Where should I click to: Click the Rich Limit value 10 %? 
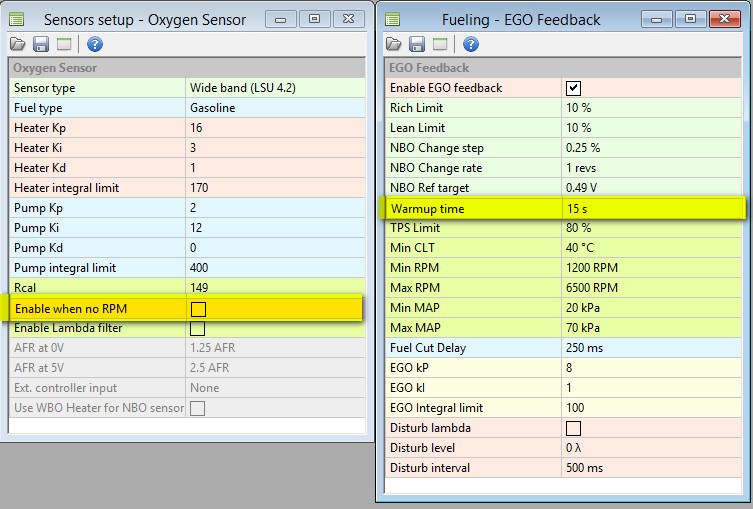650,108
